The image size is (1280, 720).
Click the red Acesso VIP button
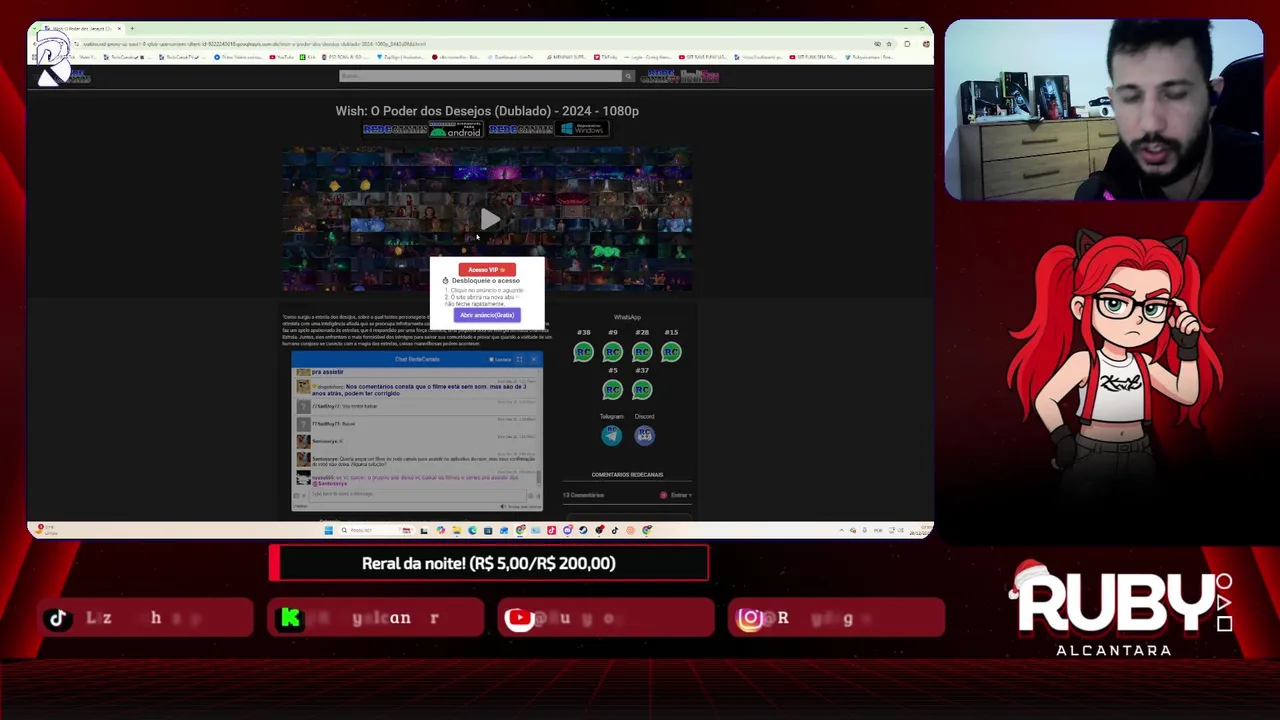coord(487,269)
